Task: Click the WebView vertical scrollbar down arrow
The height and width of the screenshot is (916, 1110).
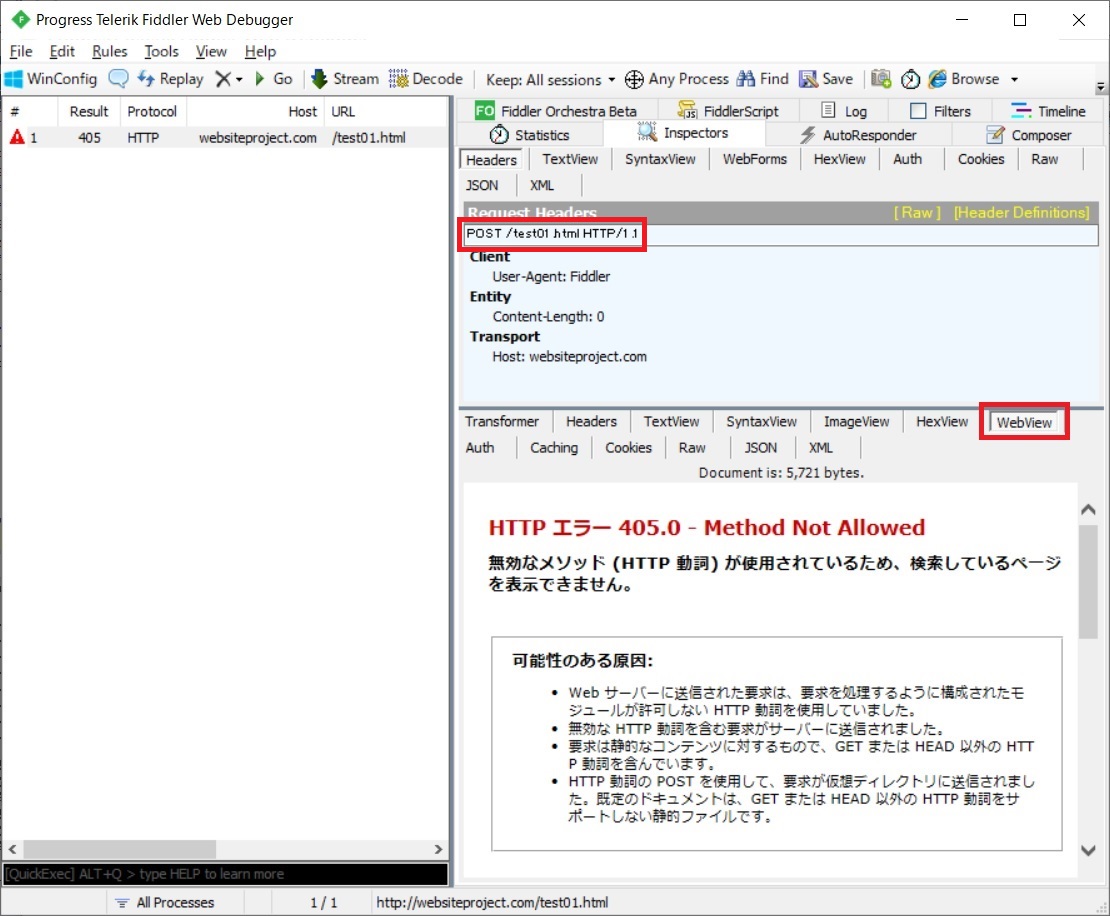Action: 1089,850
